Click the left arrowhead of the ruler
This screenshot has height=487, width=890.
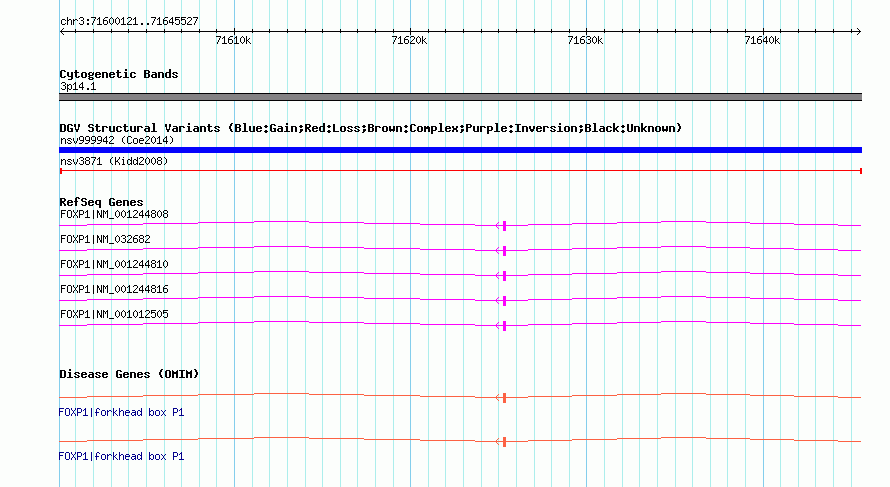pyautogui.click(x=62, y=31)
